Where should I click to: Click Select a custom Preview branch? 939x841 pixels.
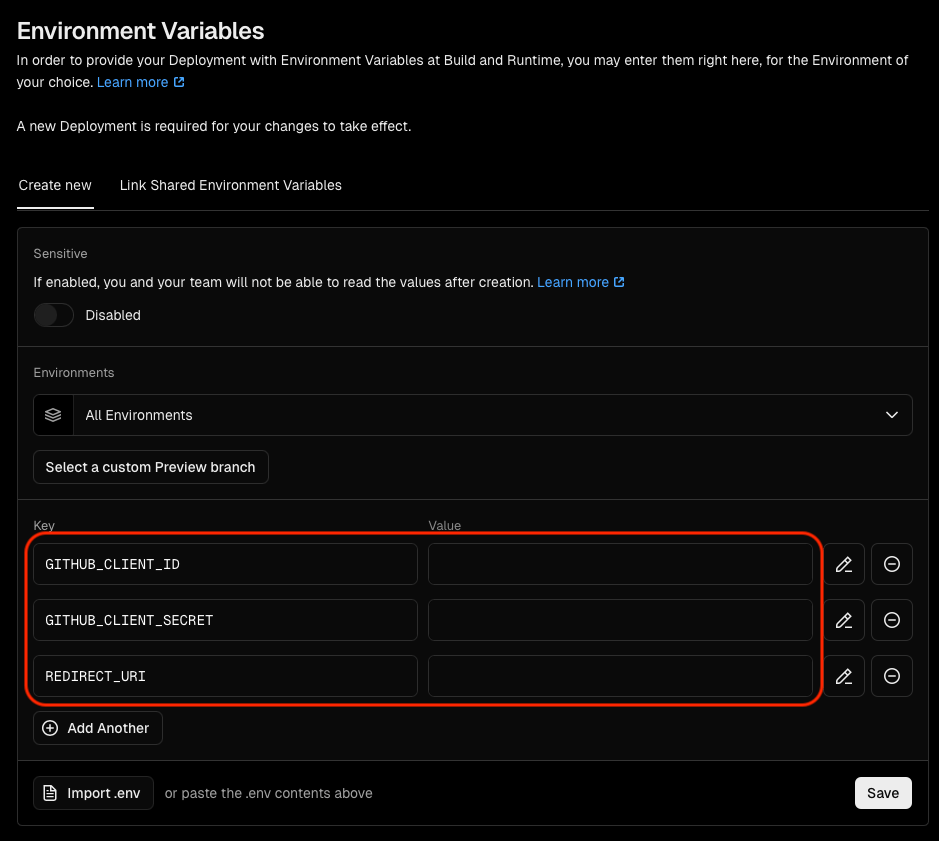tap(150, 467)
